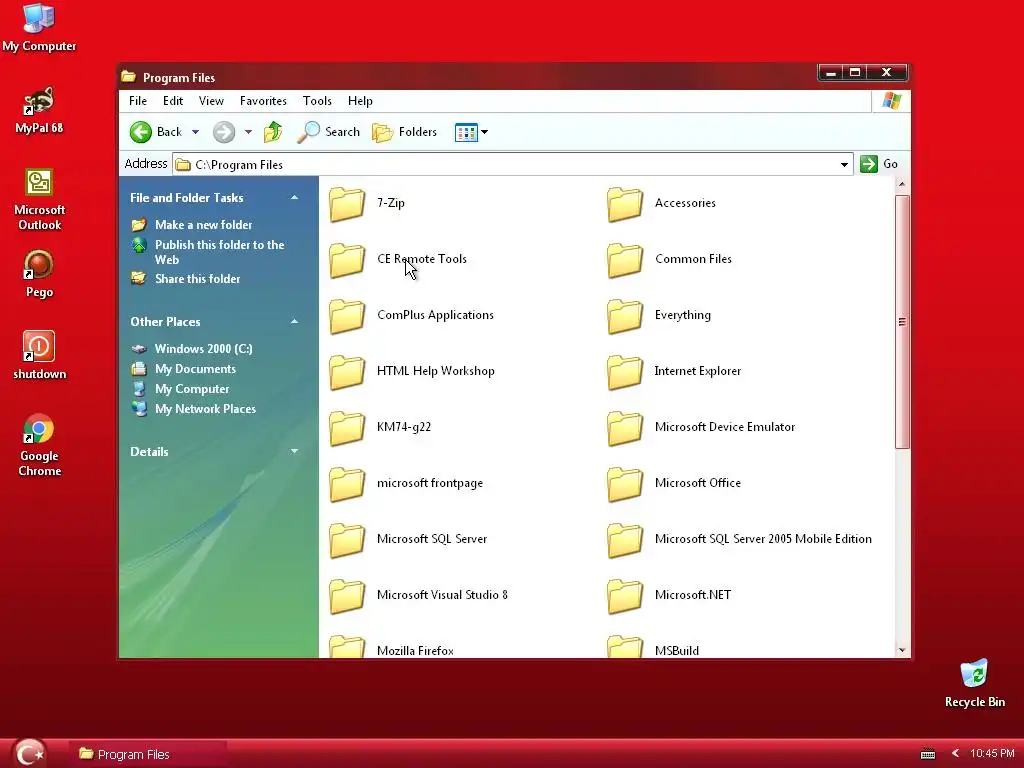
Task: Select the KM74-g22 folder icon
Action: pyautogui.click(x=347, y=428)
